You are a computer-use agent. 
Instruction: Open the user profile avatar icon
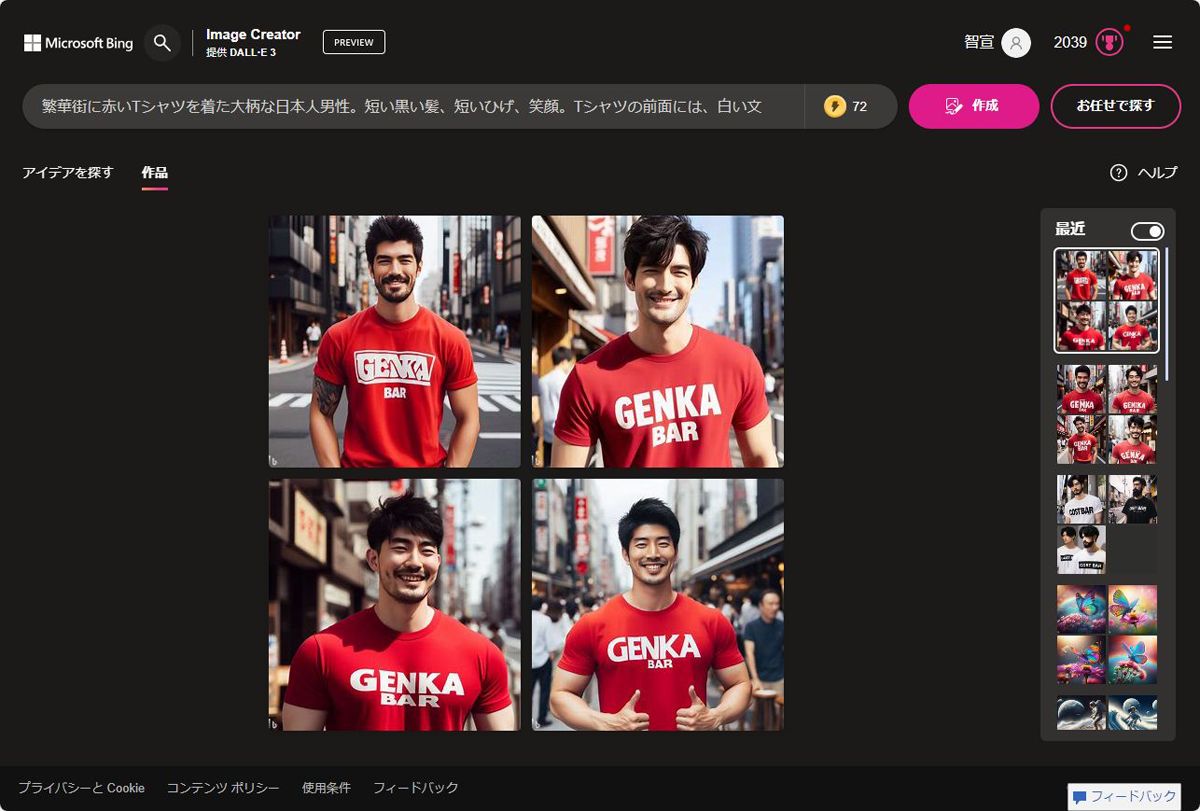pyautogui.click(x=1016, y=43)
